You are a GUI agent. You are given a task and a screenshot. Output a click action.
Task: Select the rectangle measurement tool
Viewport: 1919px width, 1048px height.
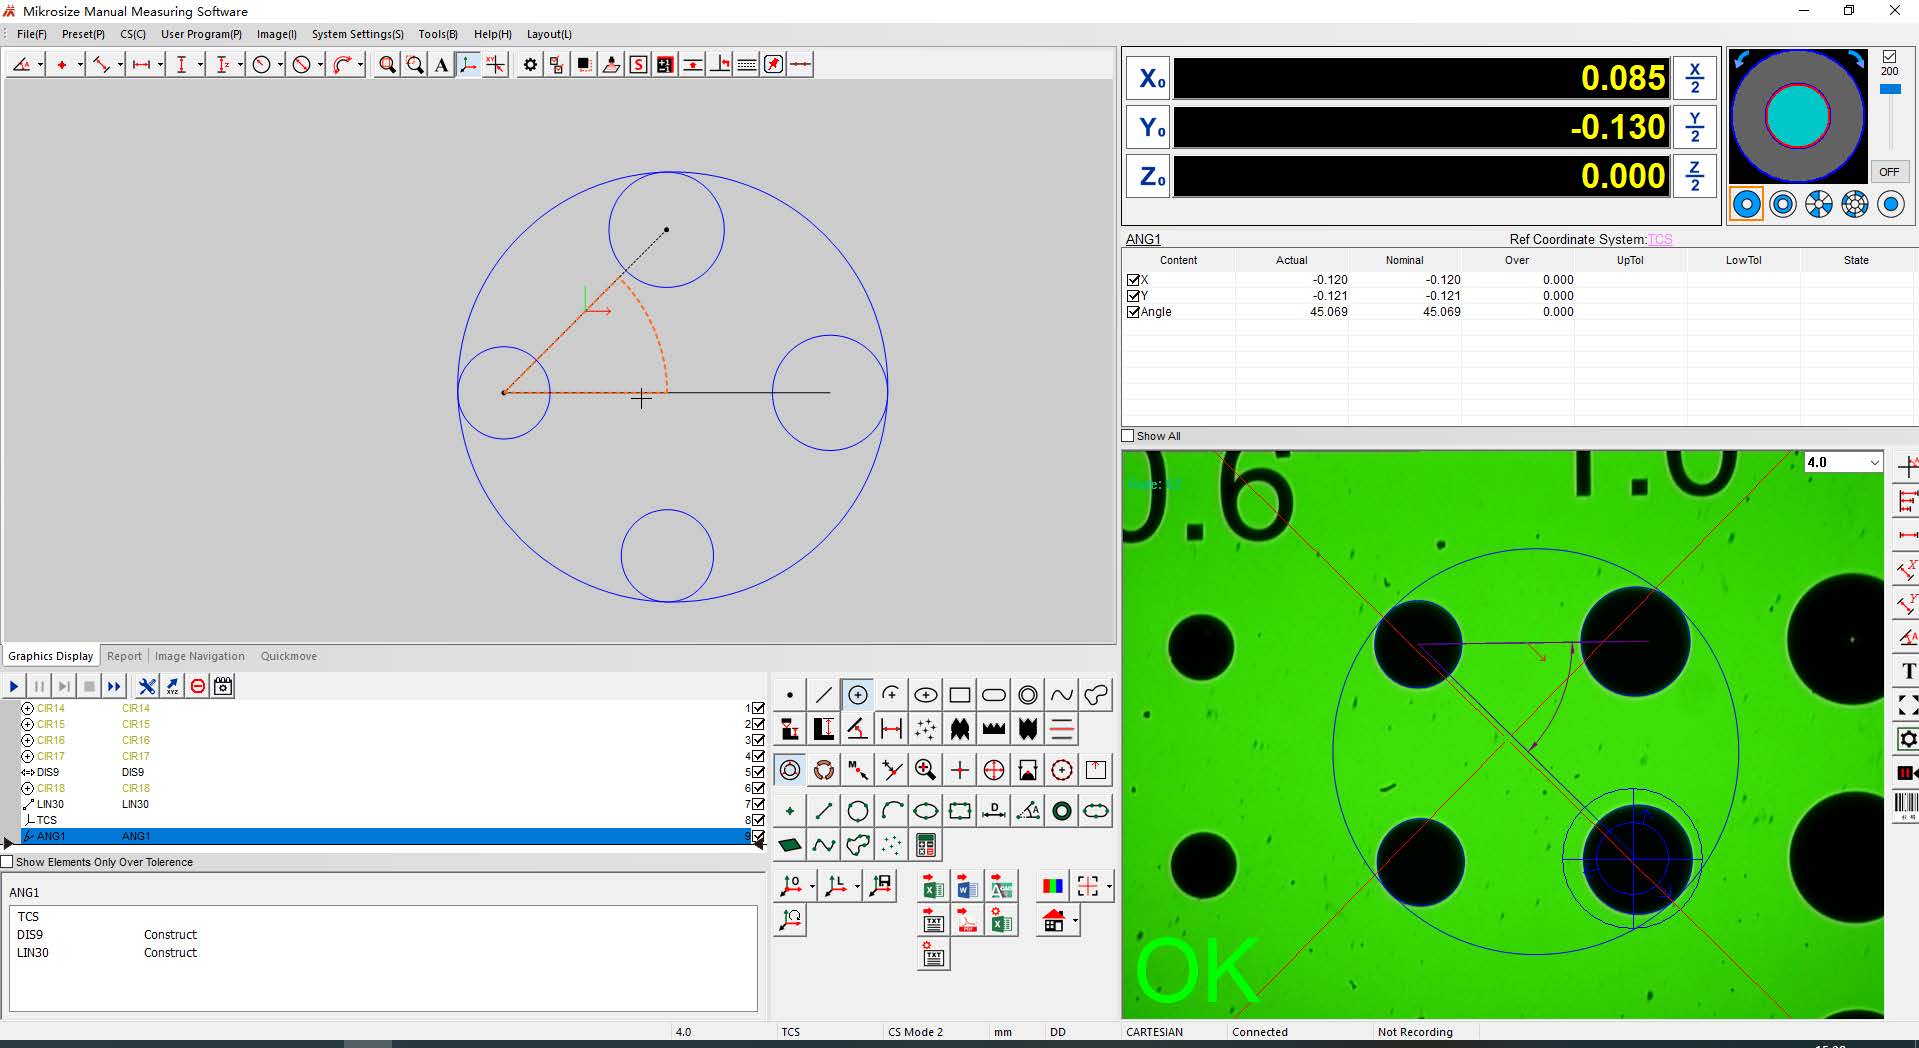pyautogui.click(x=959, y=695)
